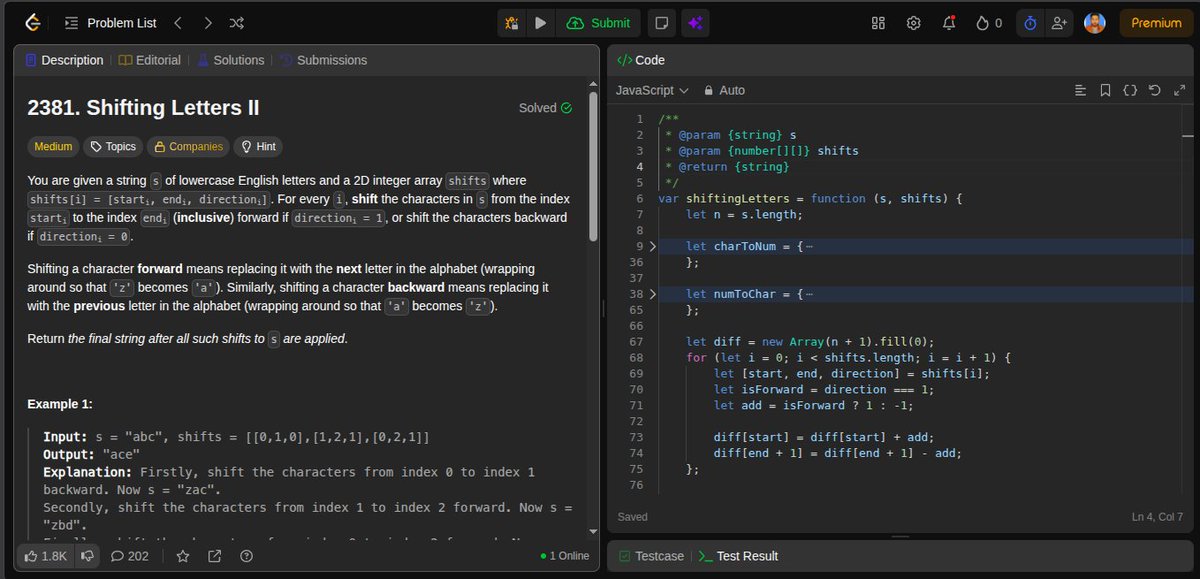Open the LeetCode logo home link

pyautogui.click(x=33, y=23)
